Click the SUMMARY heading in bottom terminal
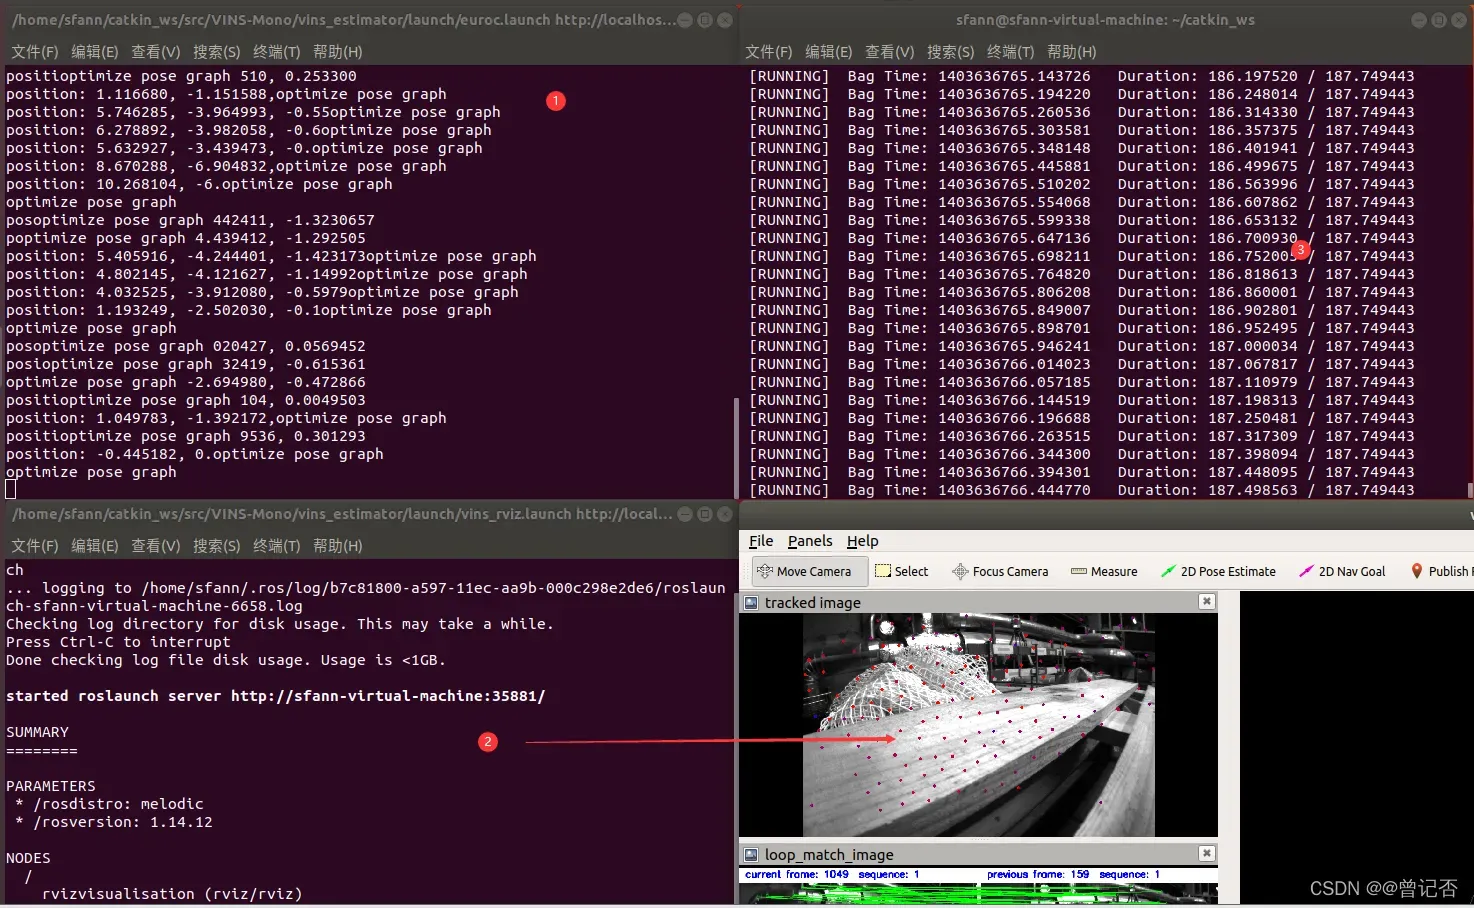Screen dimensions: 1474x908 tap(37, 732)
